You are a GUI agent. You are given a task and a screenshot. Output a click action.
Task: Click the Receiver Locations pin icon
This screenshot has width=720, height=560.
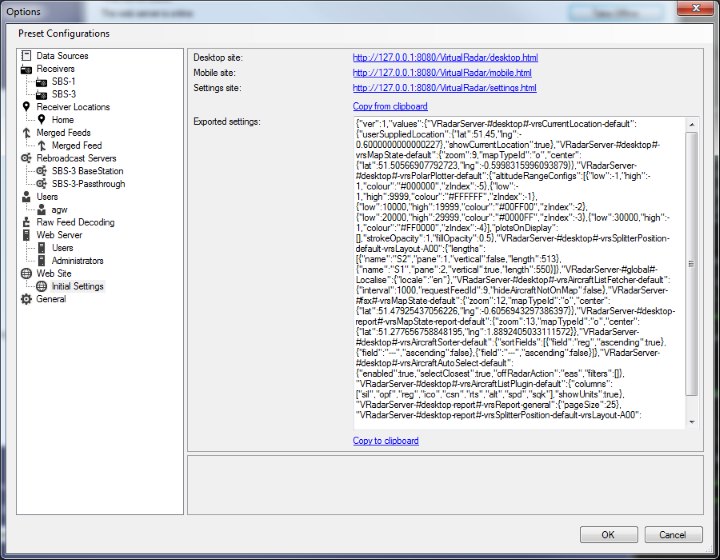26,107
